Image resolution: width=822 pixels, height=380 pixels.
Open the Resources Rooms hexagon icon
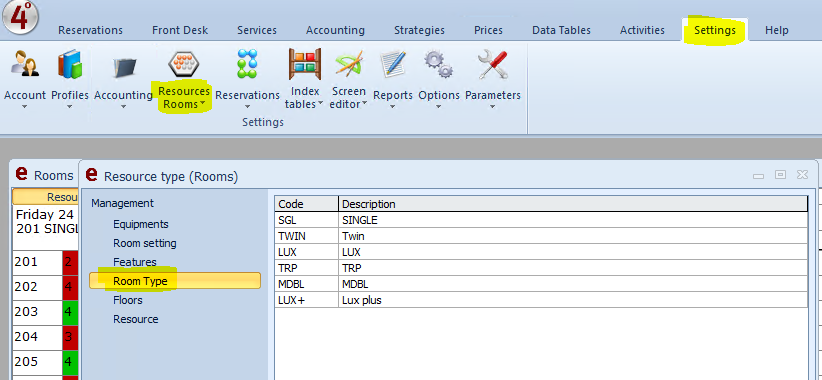point(183,64)
